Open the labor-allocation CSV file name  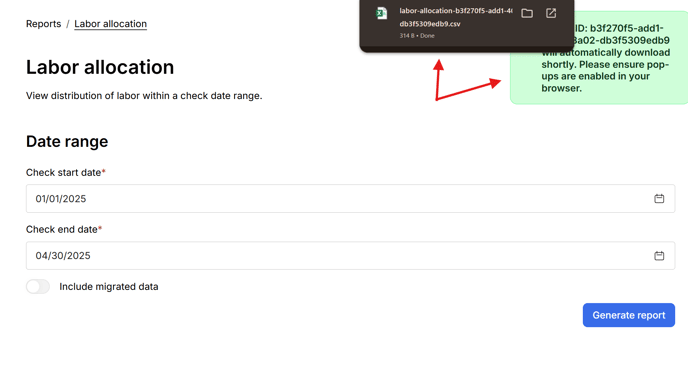click(455, 17)
